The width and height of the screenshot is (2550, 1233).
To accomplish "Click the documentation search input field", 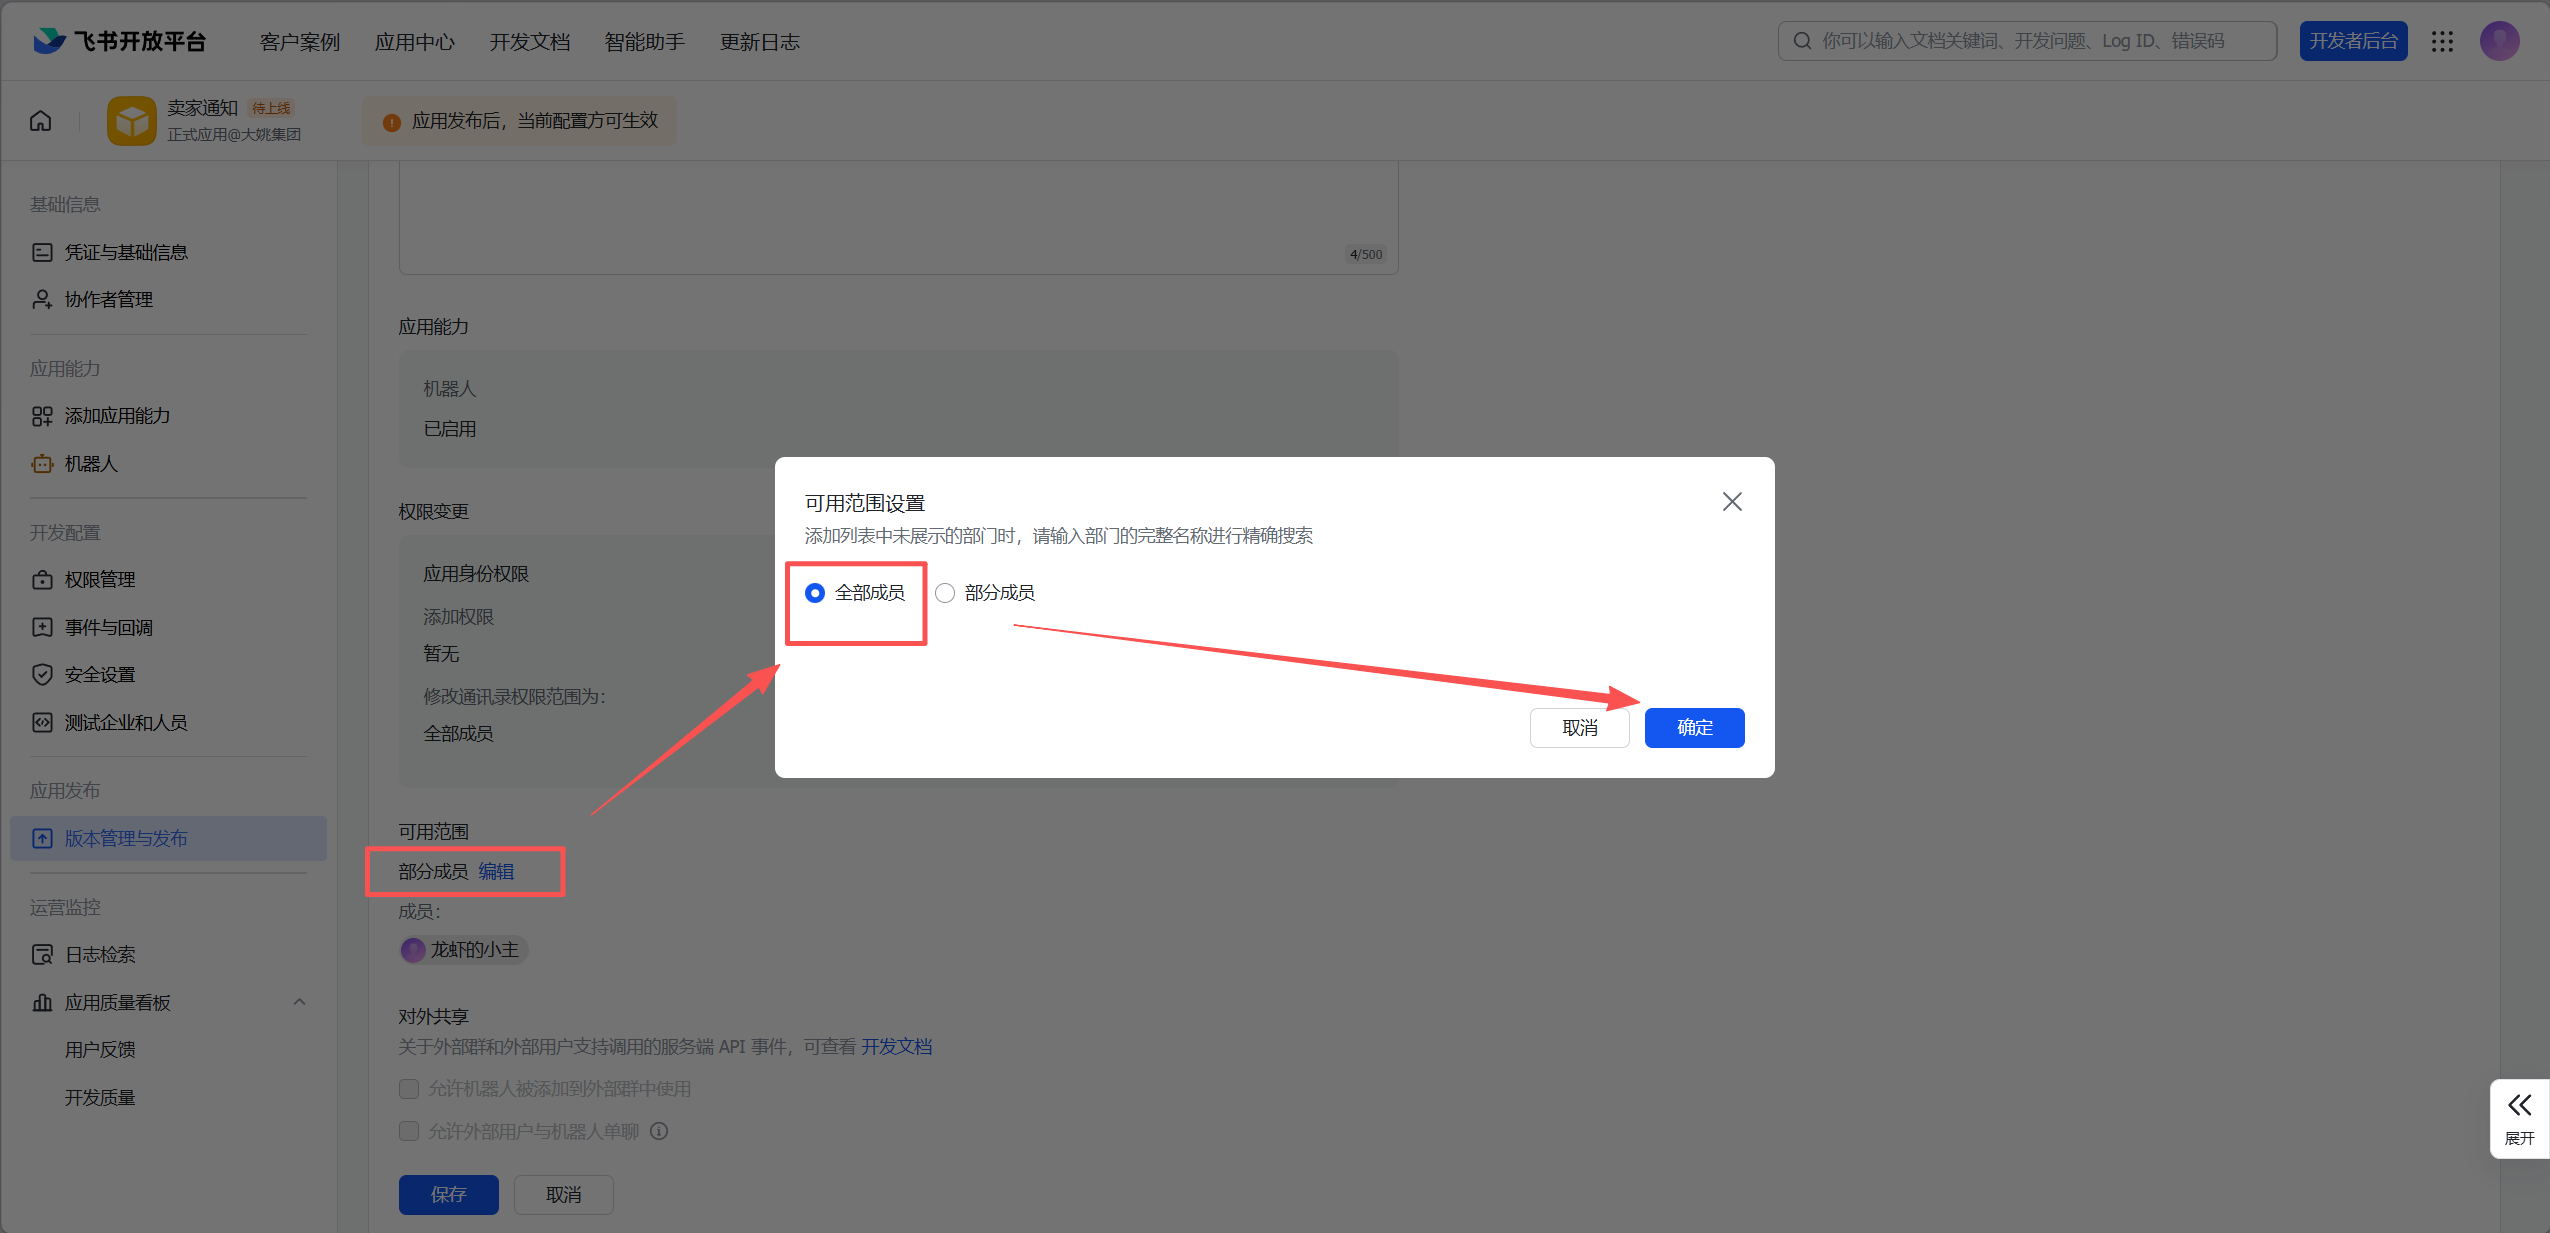I will pyautogui.click(x=2027, y=41).
